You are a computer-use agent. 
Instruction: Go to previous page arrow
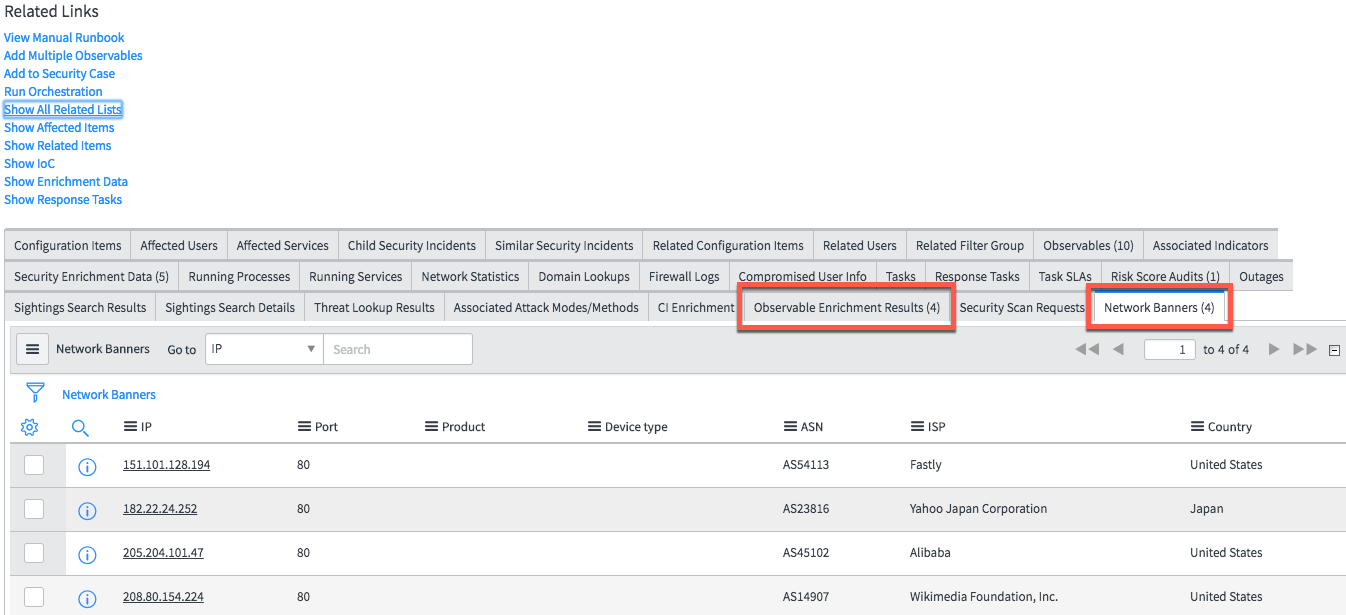tap(1118, 349)
